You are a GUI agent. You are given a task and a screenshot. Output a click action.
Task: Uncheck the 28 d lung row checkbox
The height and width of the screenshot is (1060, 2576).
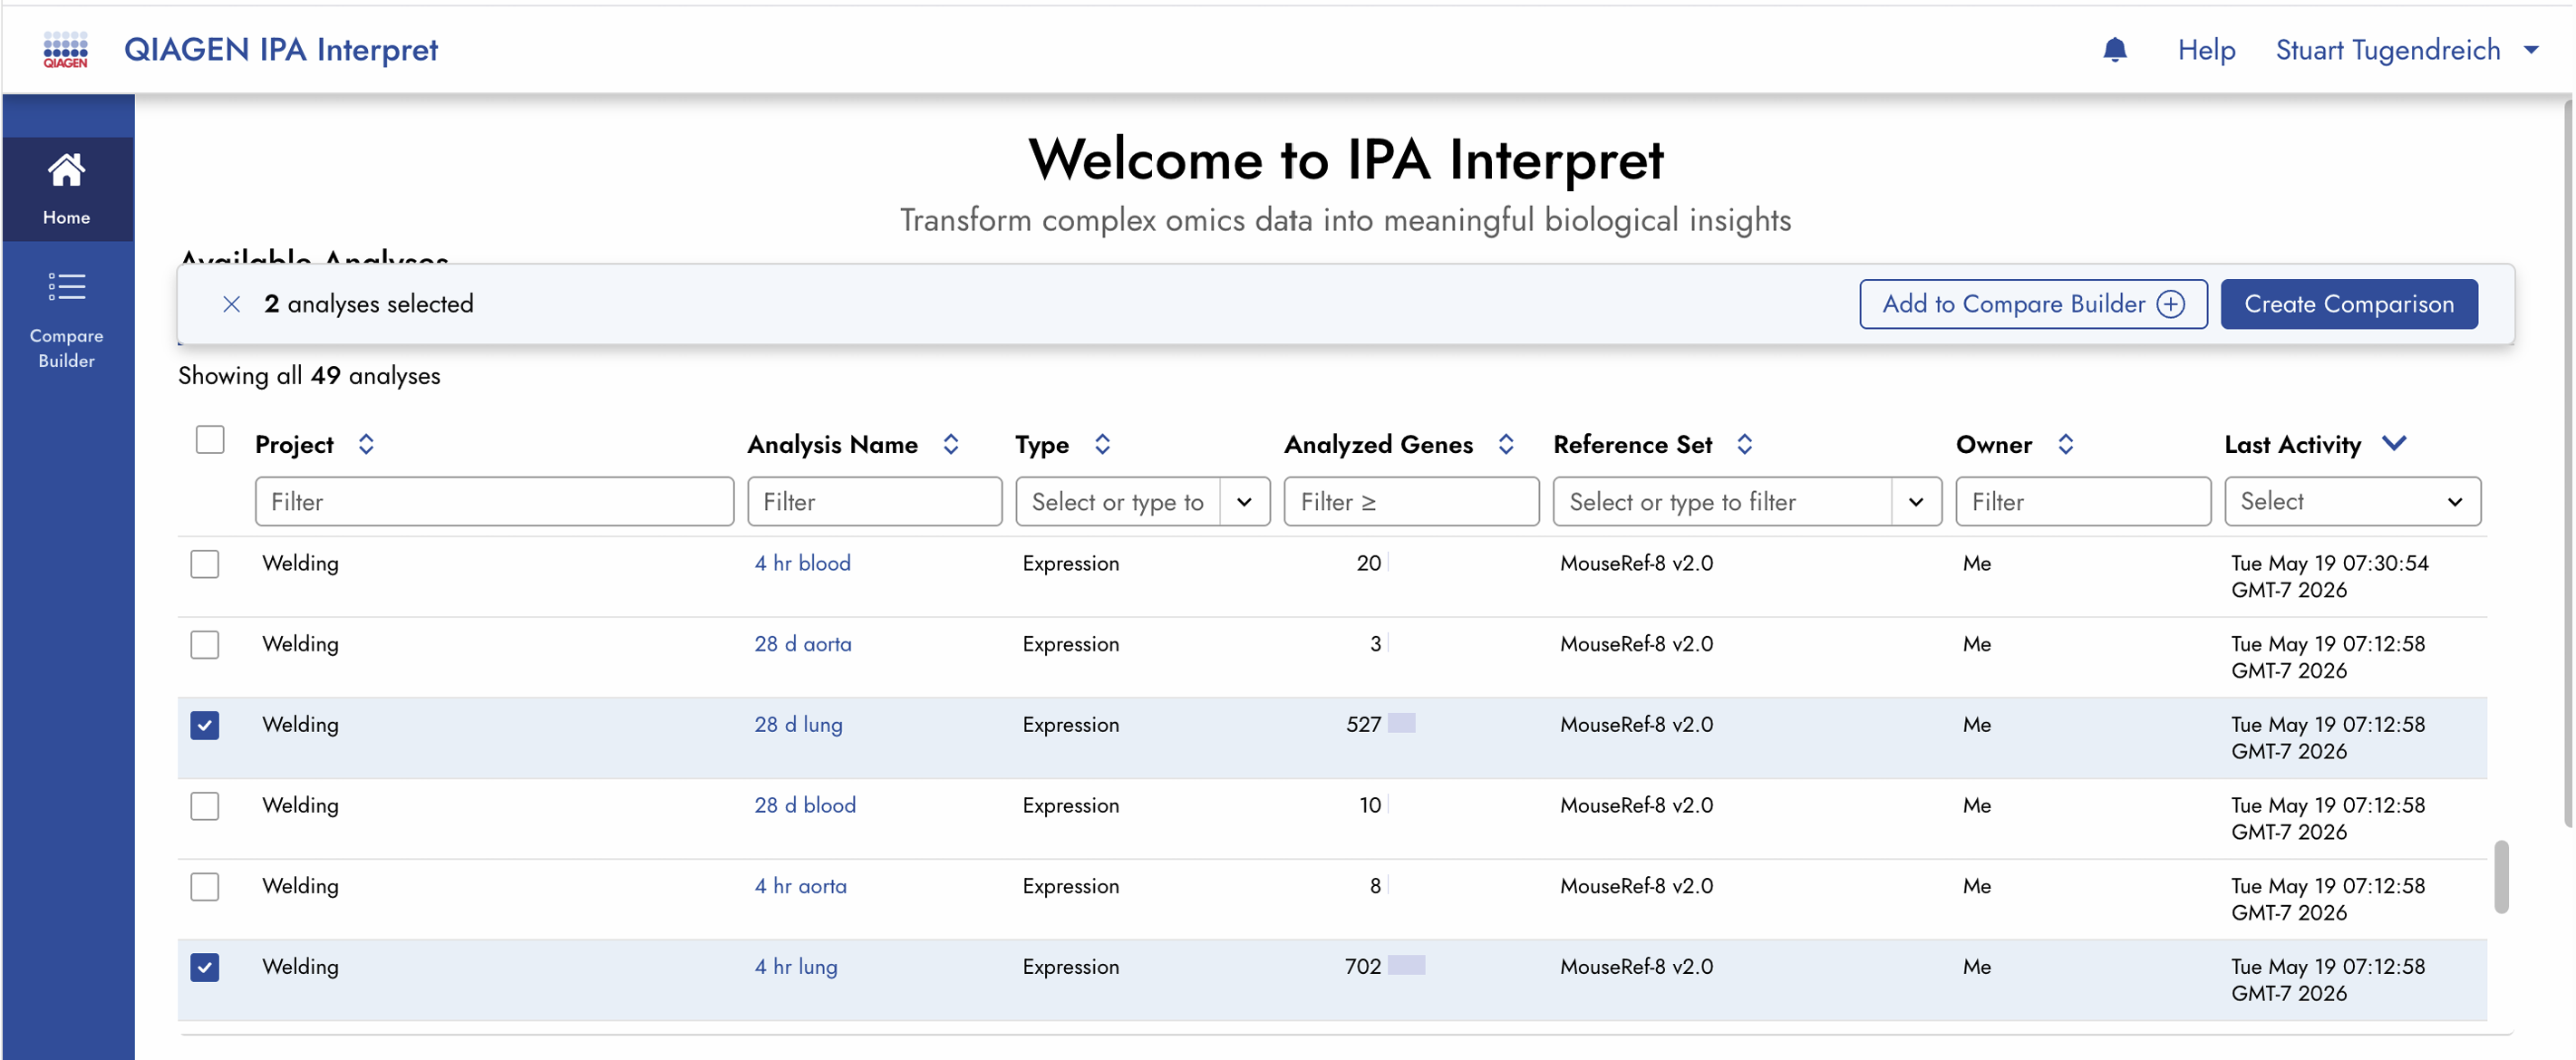click(x=205, y=725)
